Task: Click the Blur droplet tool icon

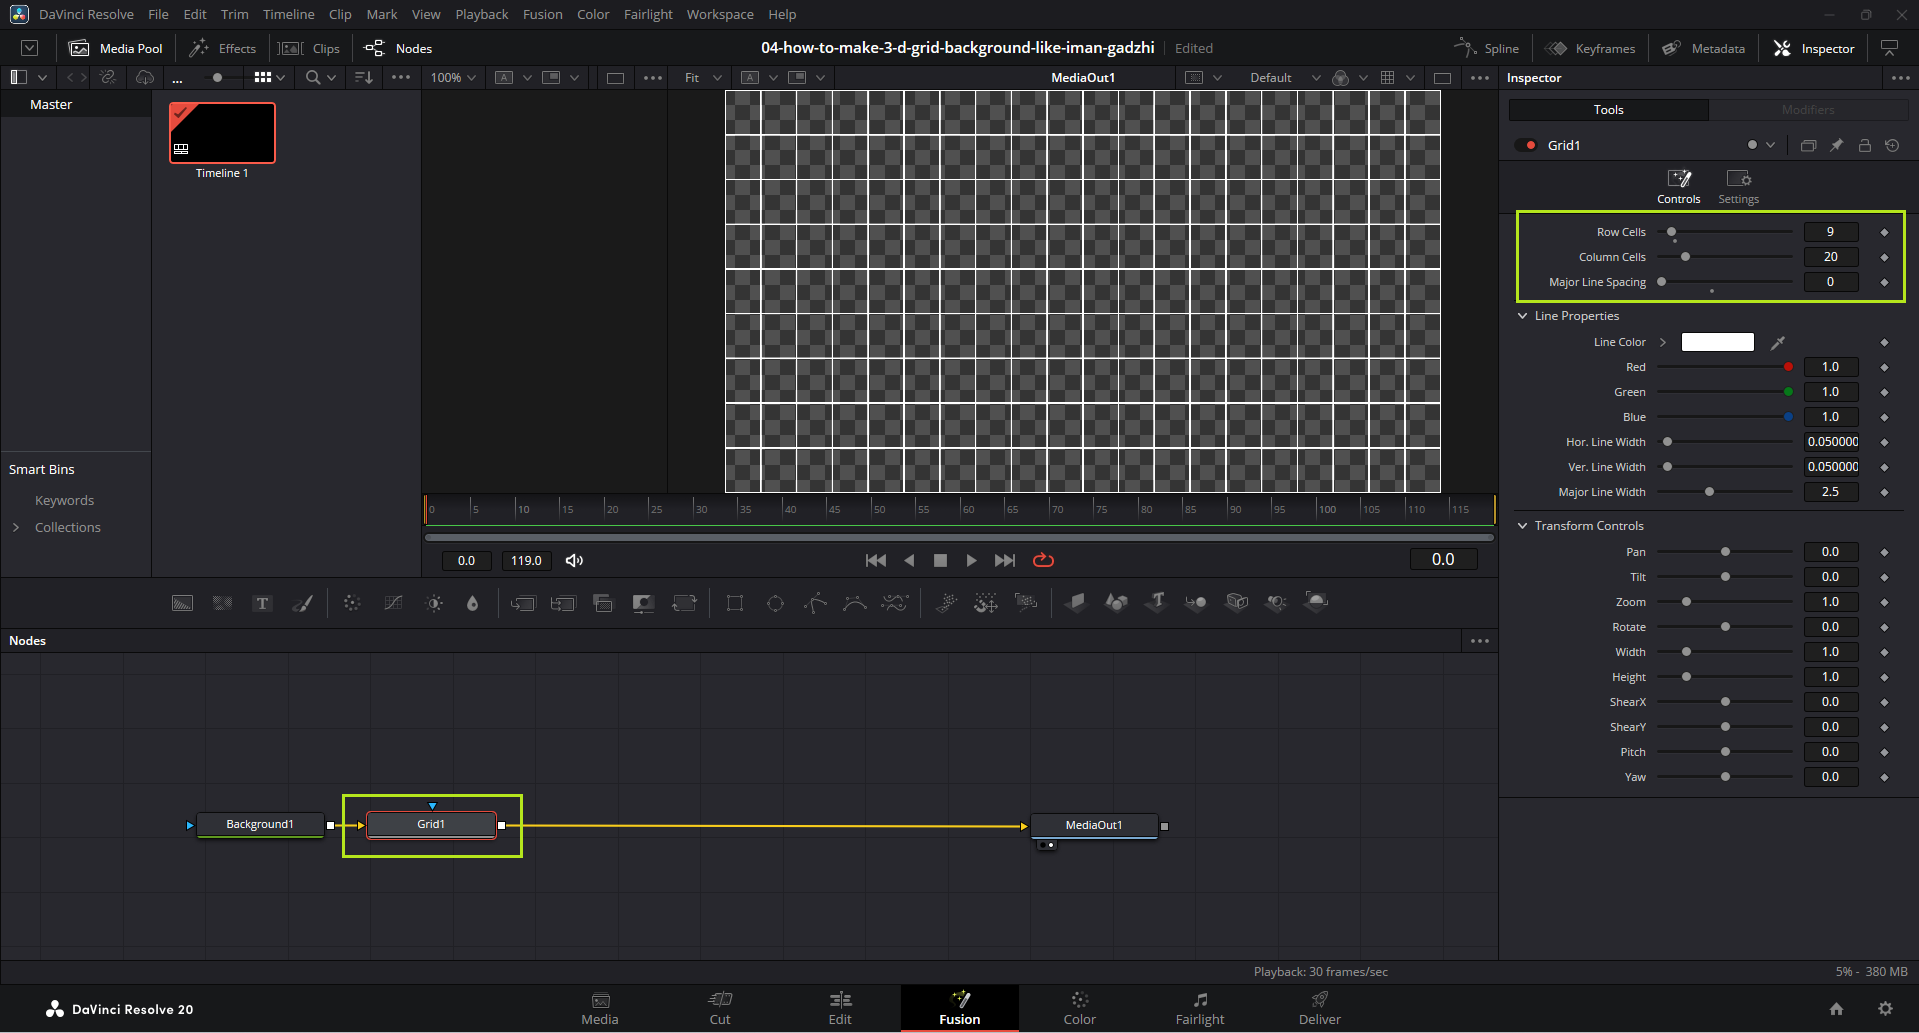Action: coord(473,603)
